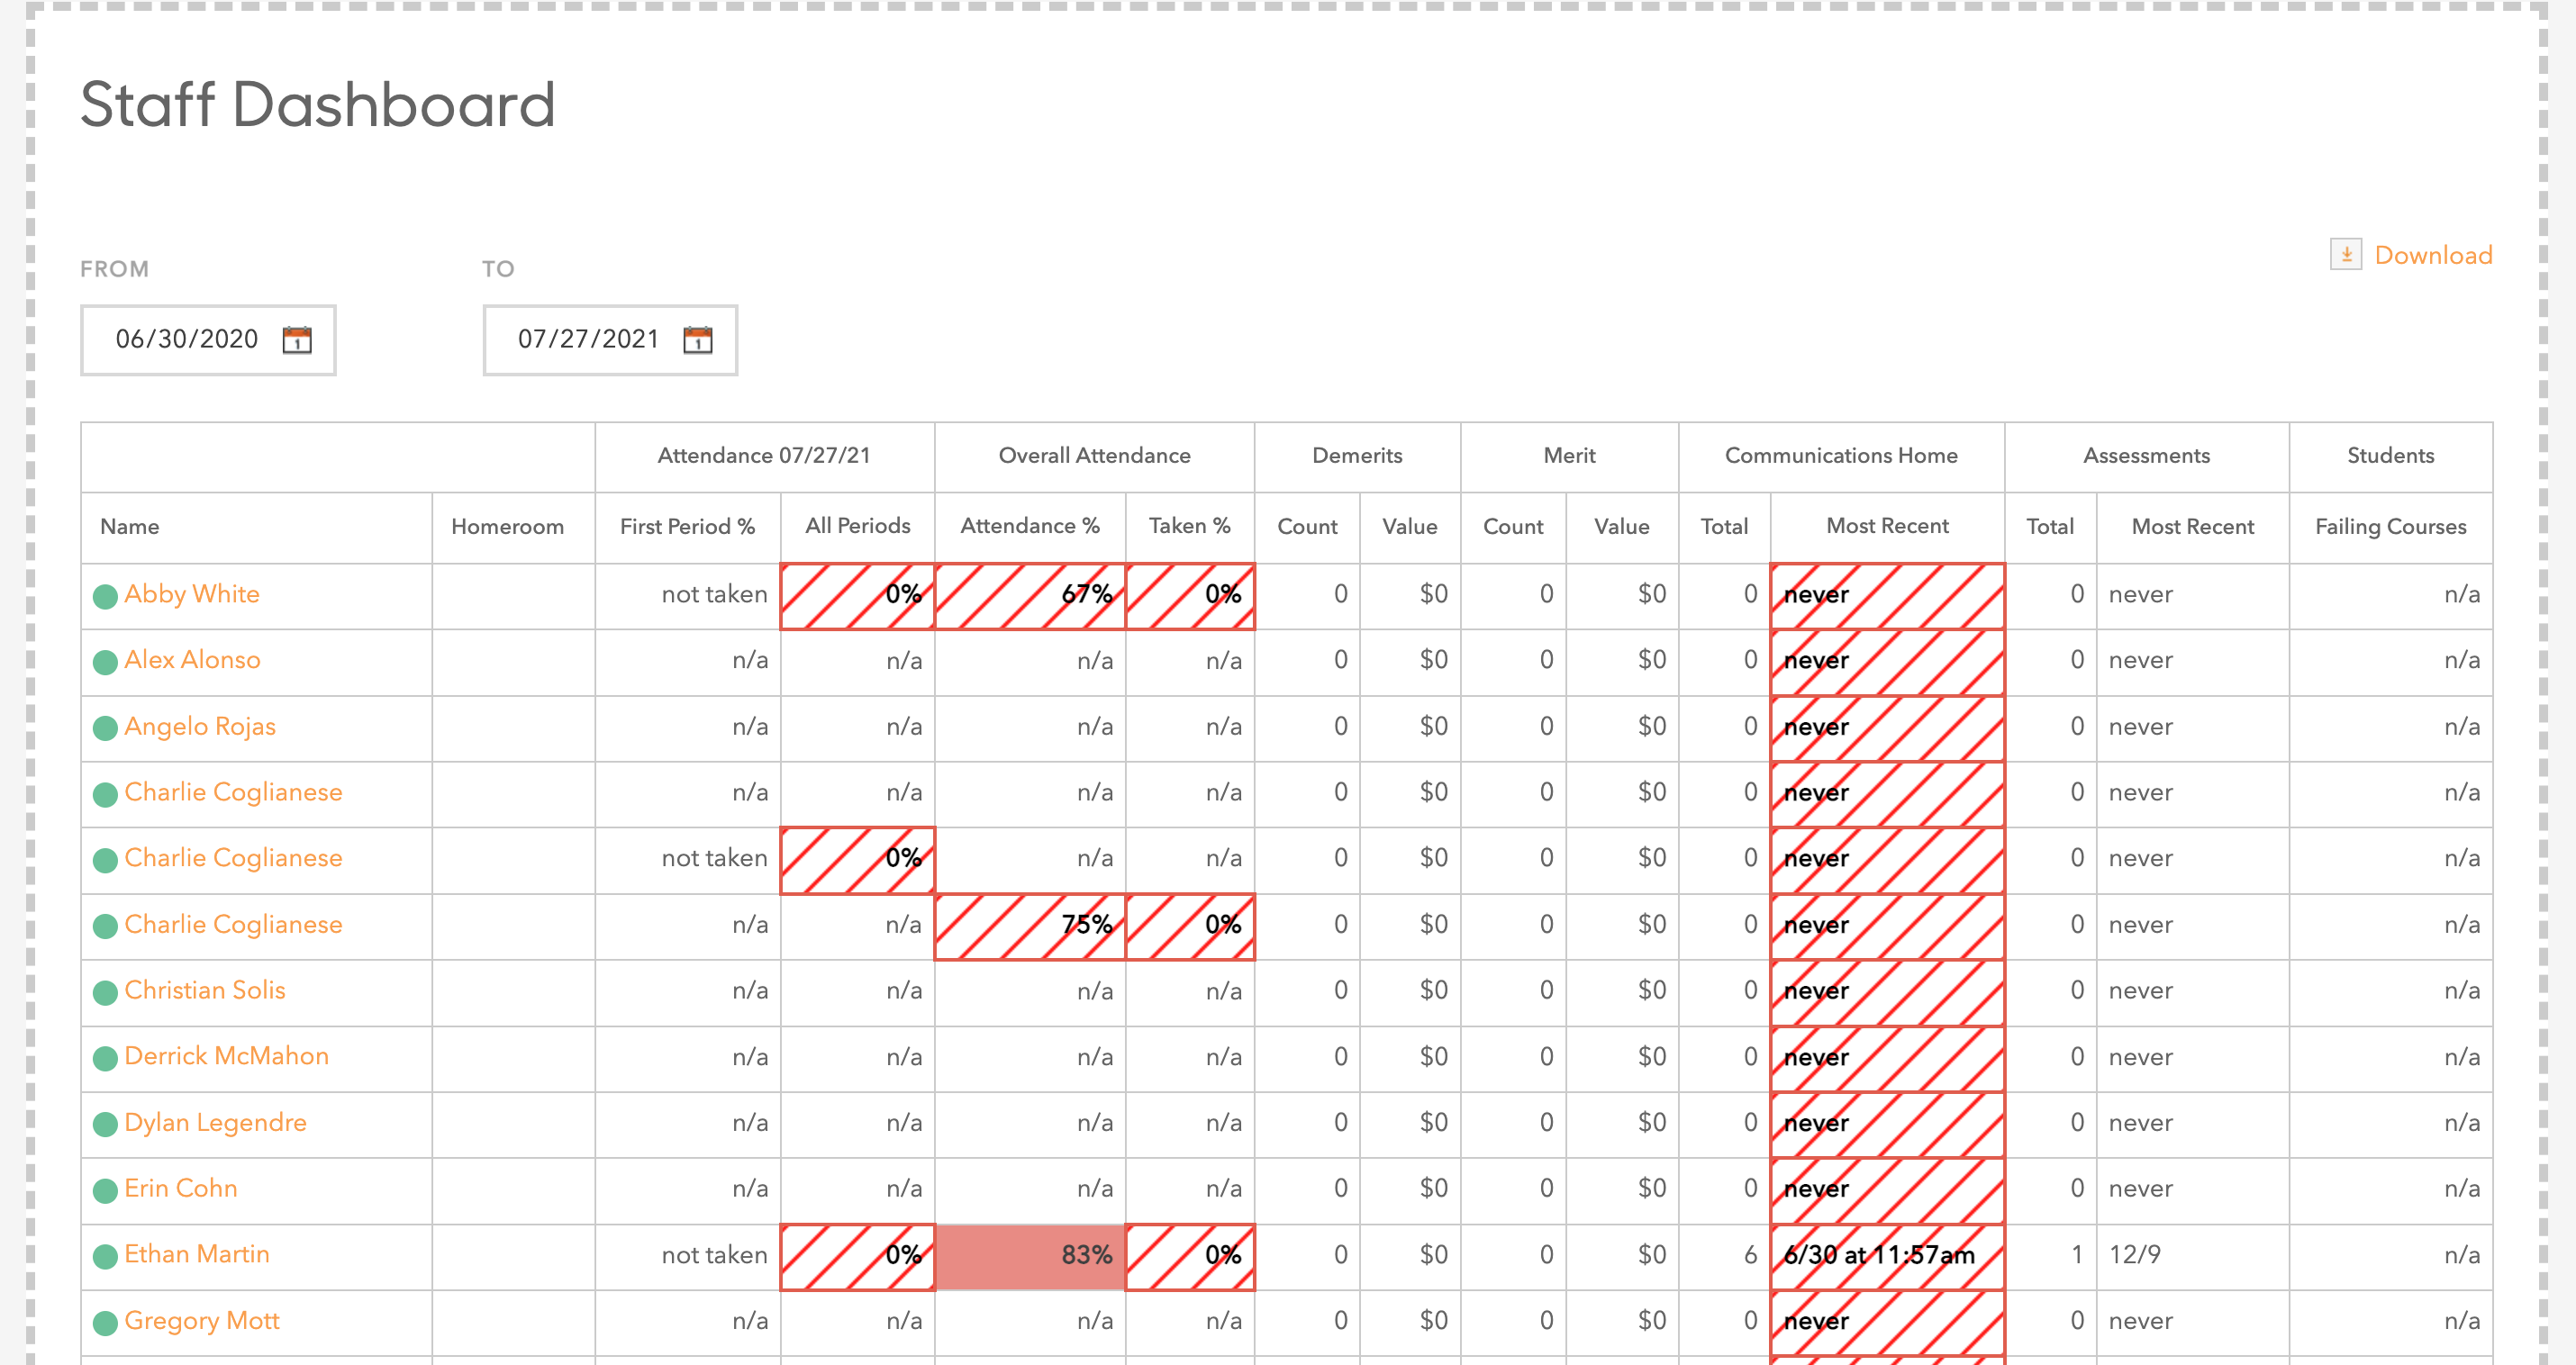Open Derrick McMahon's staff profile
2576x1365 pixels.
(226, 1056)
